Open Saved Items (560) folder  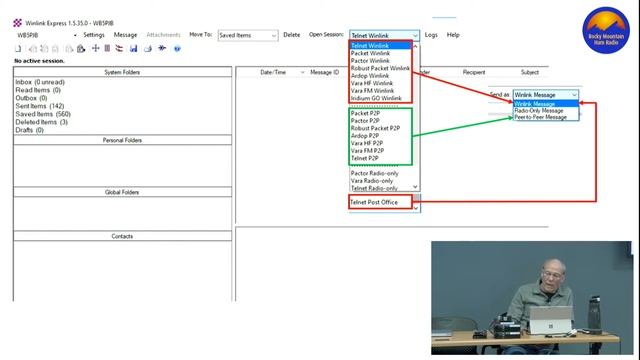point(43,114)
